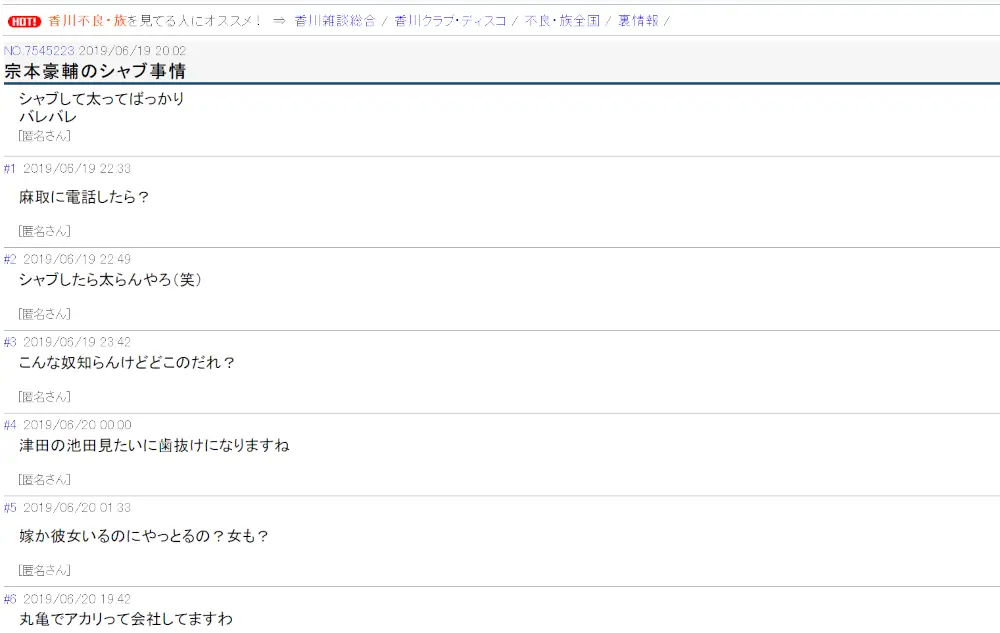This screenshot has height=633, width=1000.
Task: Select the 匿名さん name under reply #2
Action: pyautogui.click(x=44, y=314)
